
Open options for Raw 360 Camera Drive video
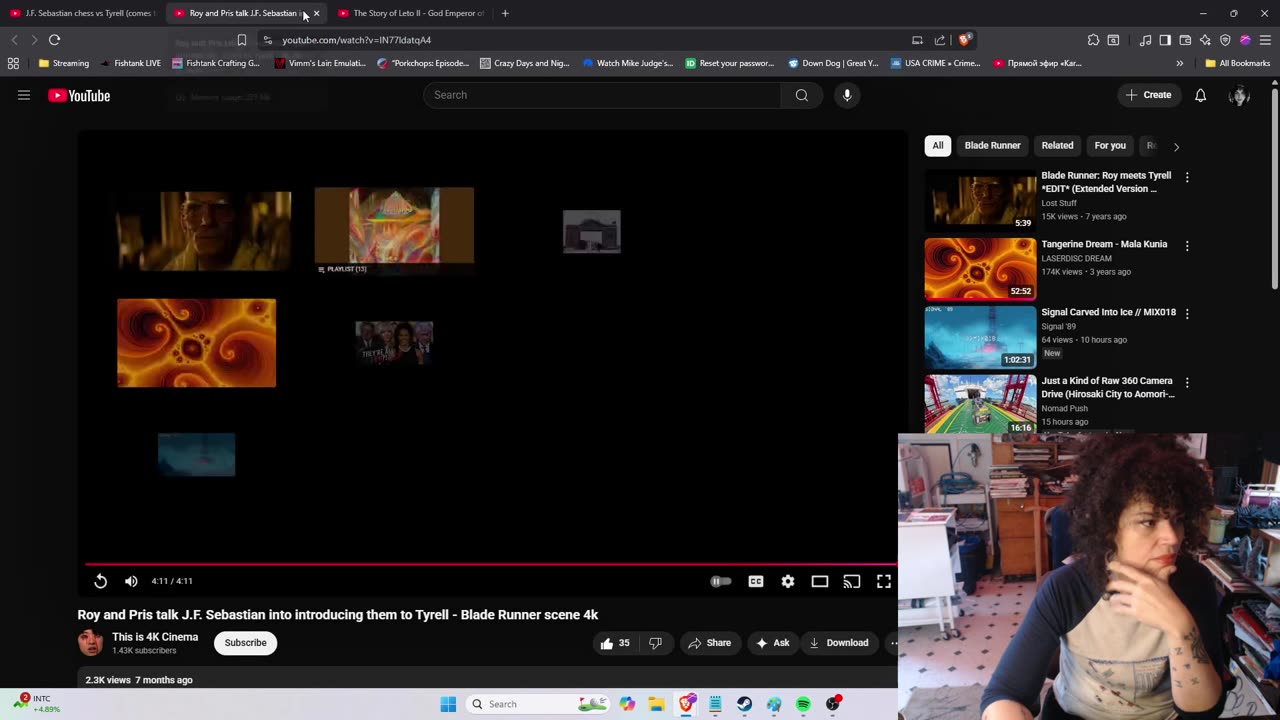1187,383
